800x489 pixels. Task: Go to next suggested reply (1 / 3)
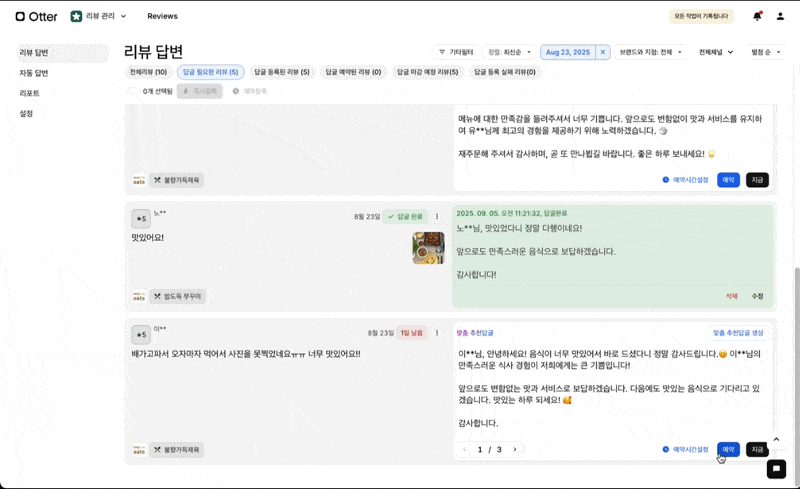[515, 449]
